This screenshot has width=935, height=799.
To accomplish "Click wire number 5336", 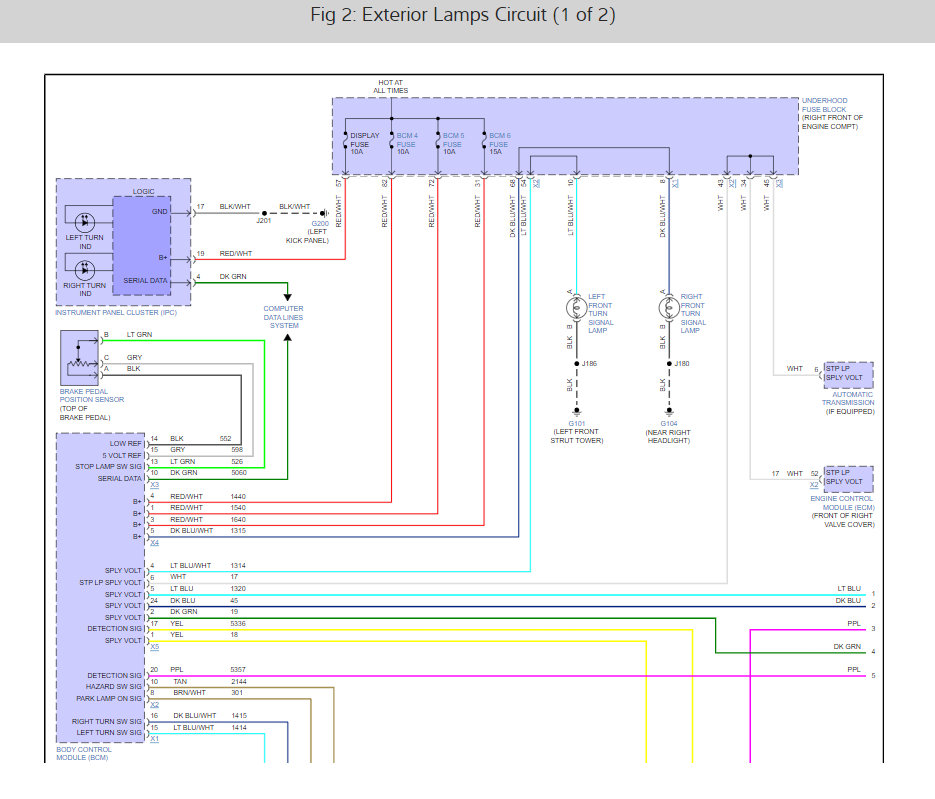I will pyautogui.click(x=238, y=624).
